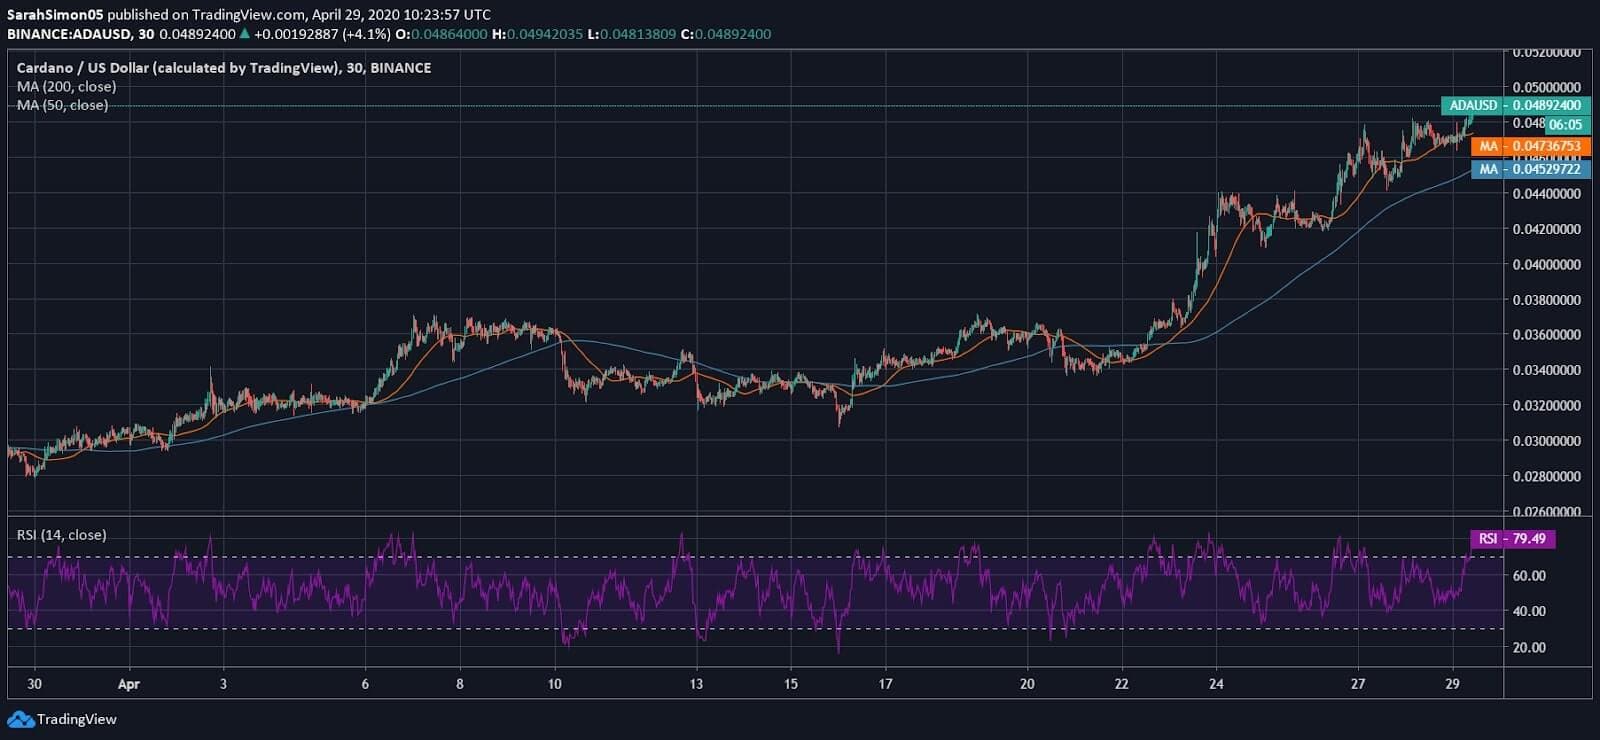Select the MA (50, close) indicator legend
Screen dimensions: 1600x740
point(62,105)
